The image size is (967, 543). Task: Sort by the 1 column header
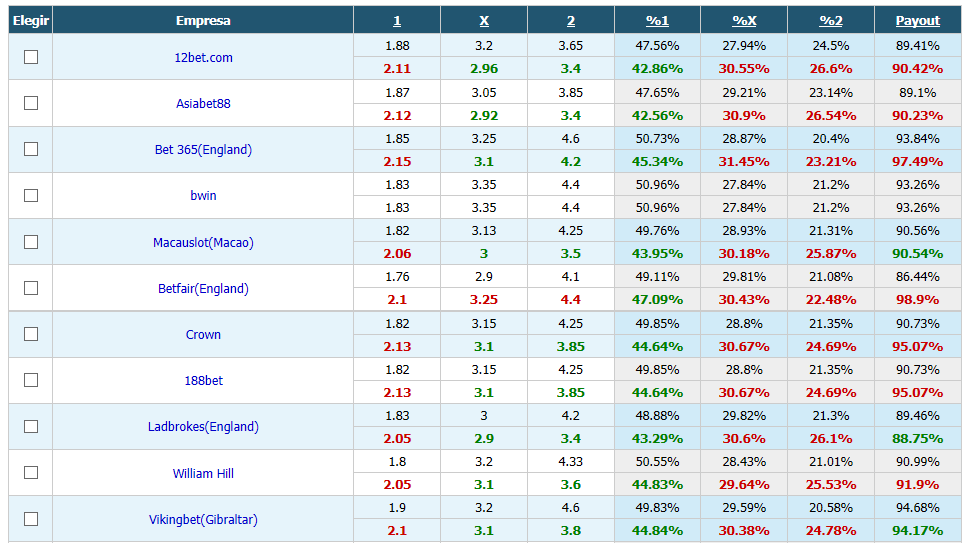coord(397,20)
